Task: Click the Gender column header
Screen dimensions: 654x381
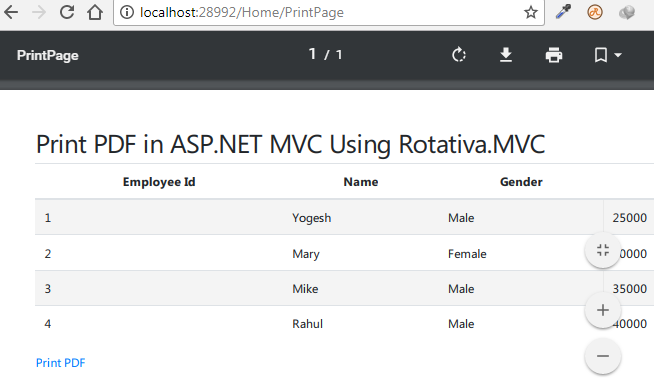Action: pyautogui.click(x=521, y=182)
